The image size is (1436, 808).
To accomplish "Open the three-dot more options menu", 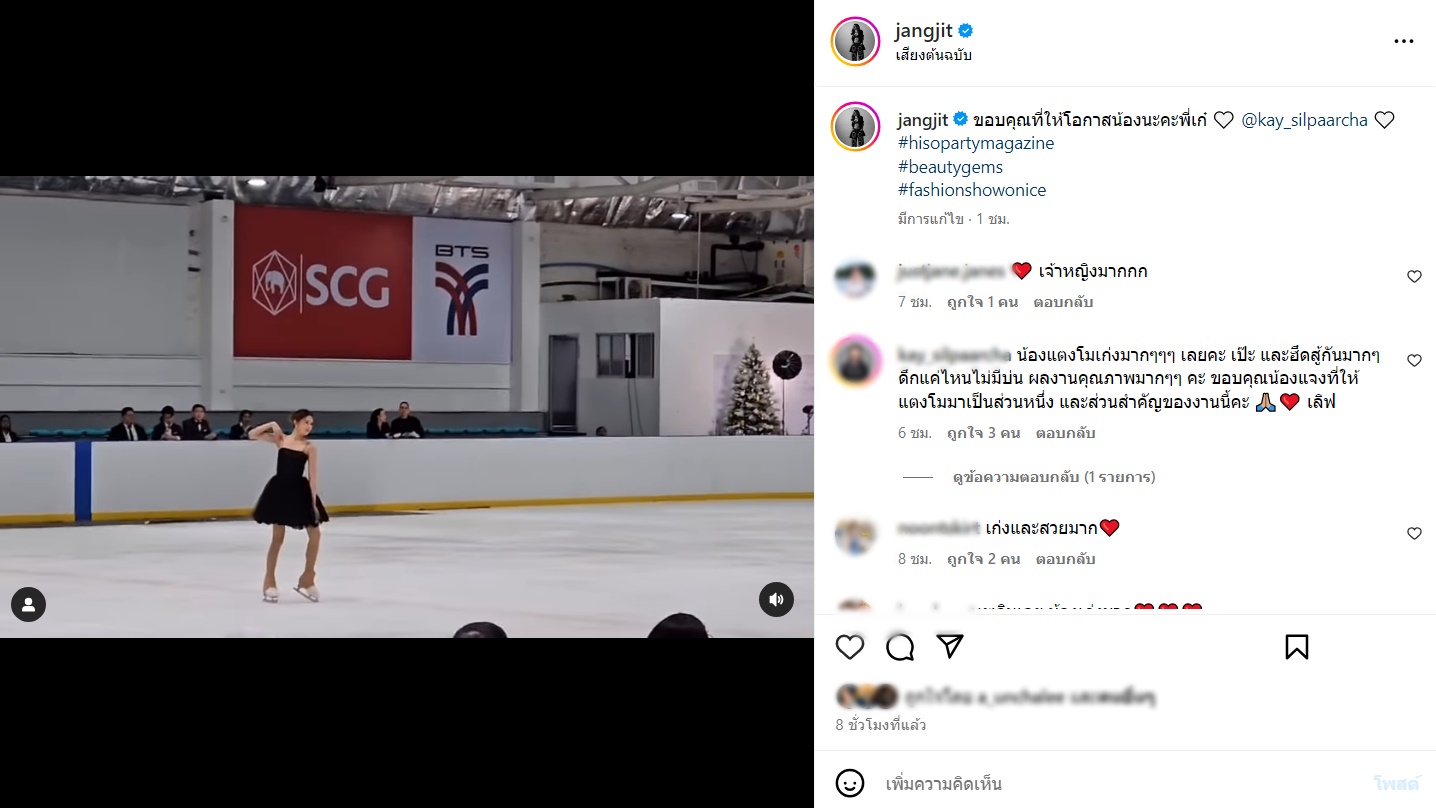I will click(1404, 41).
